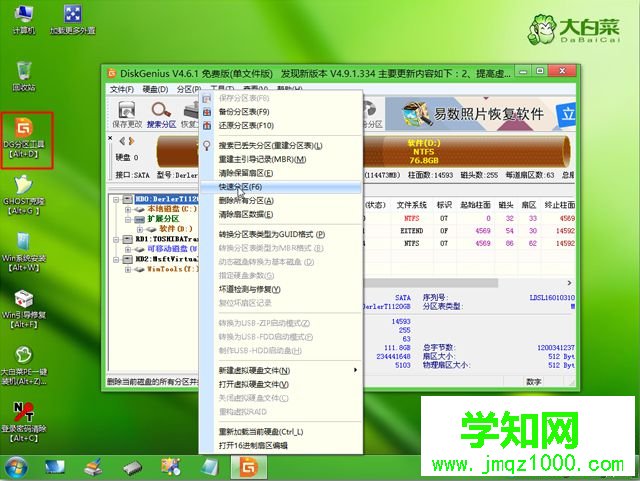
Task: Launch 登录密码清除 desktop shortcut
Action: [x=24, y=422]
